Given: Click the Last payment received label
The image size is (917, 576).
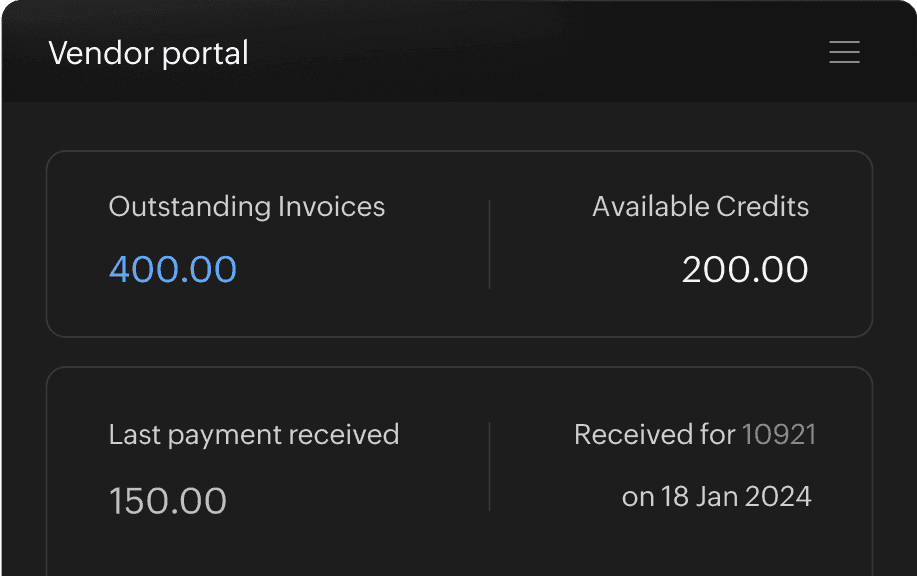Looking at the screenshot, I should point(253,435).
